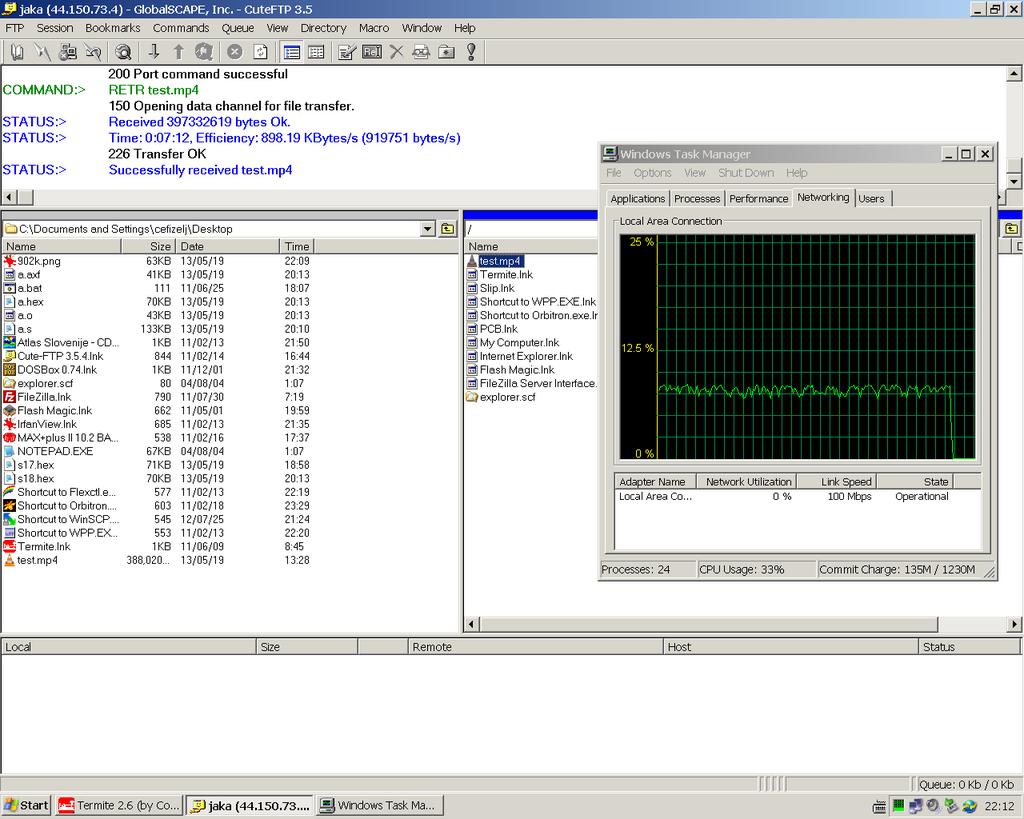Open the Commands menu
The image size is (1024, 819).
181,28
